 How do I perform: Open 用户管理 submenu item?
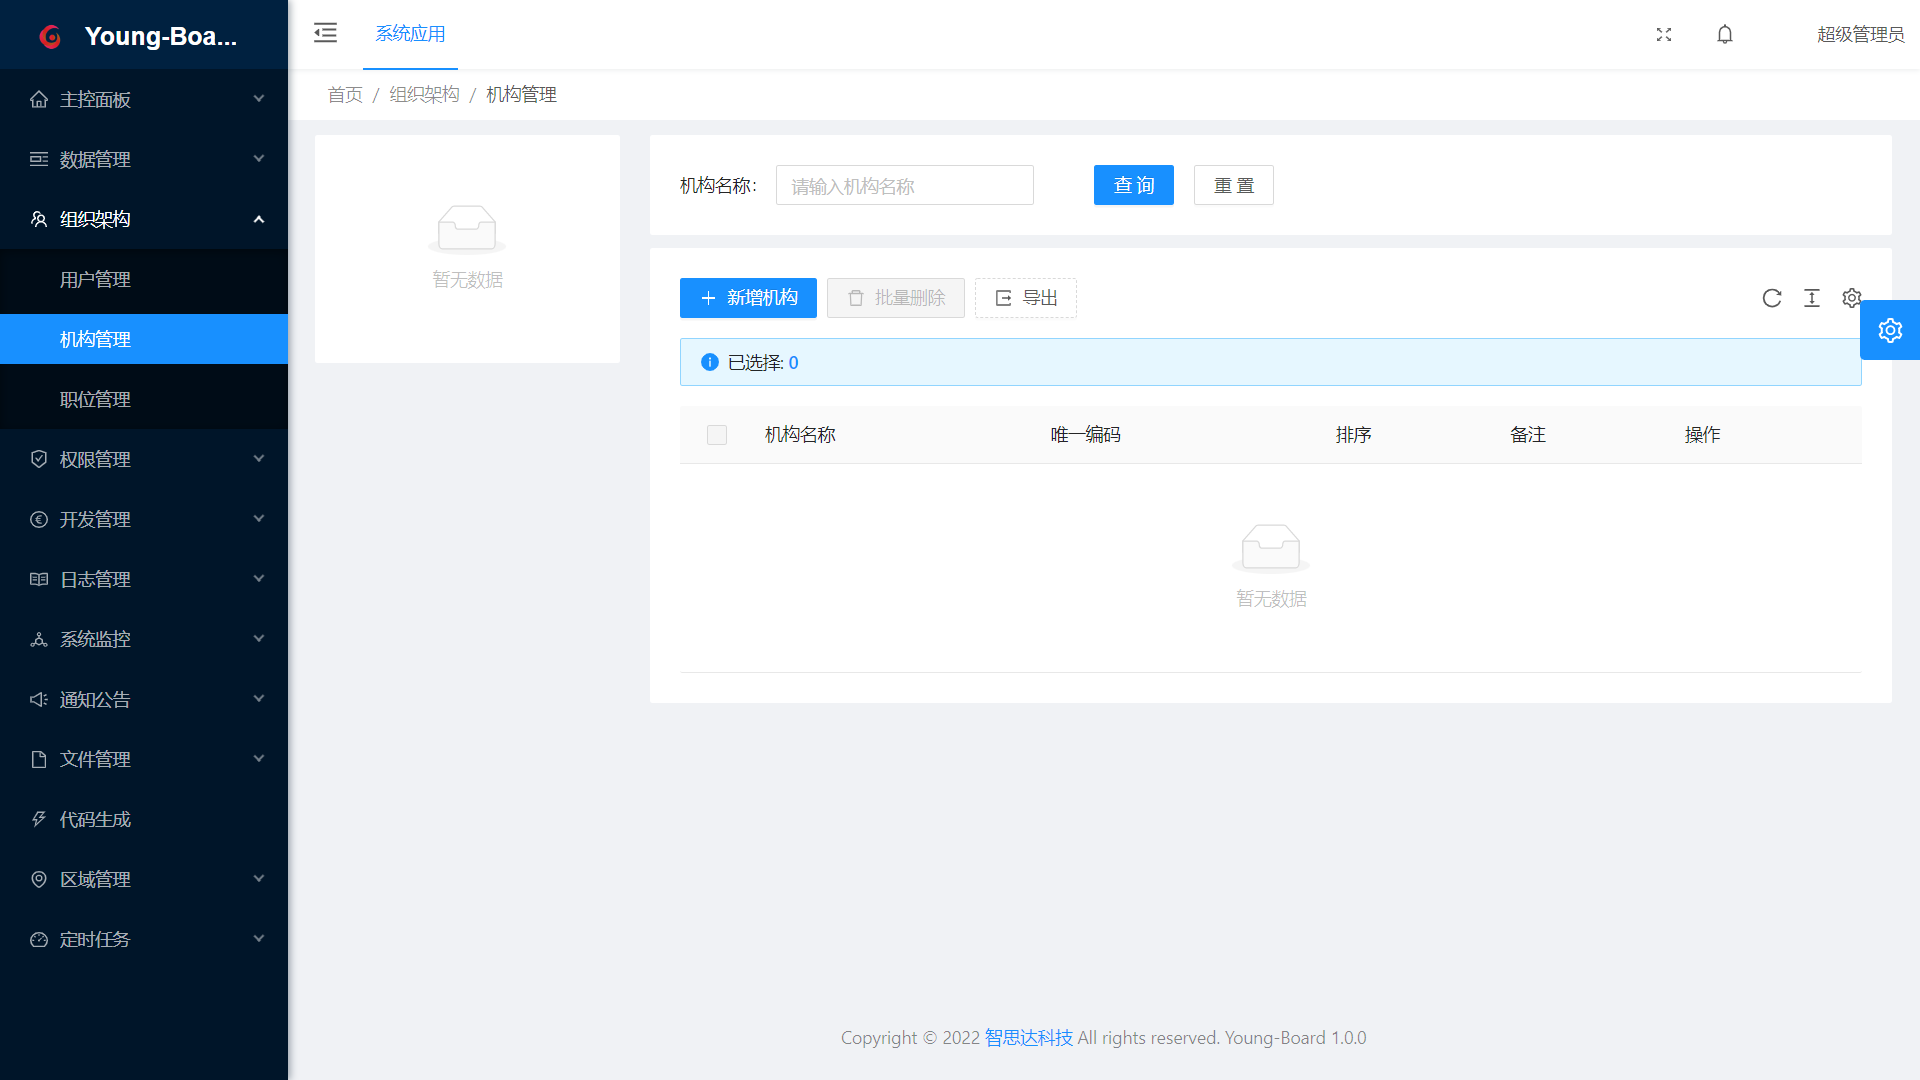(95, 279)
